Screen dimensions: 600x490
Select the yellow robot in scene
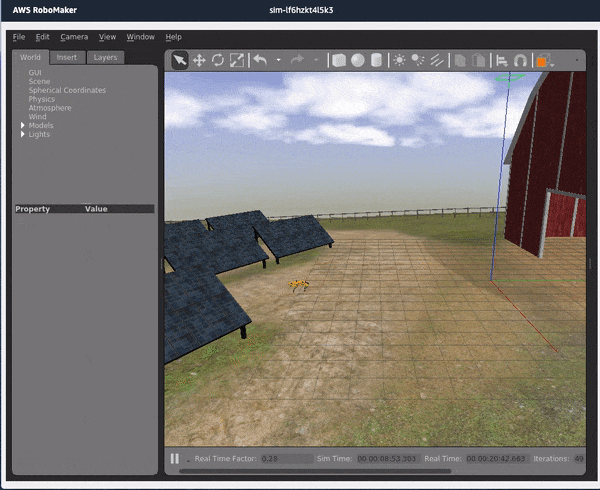(298, 286)
